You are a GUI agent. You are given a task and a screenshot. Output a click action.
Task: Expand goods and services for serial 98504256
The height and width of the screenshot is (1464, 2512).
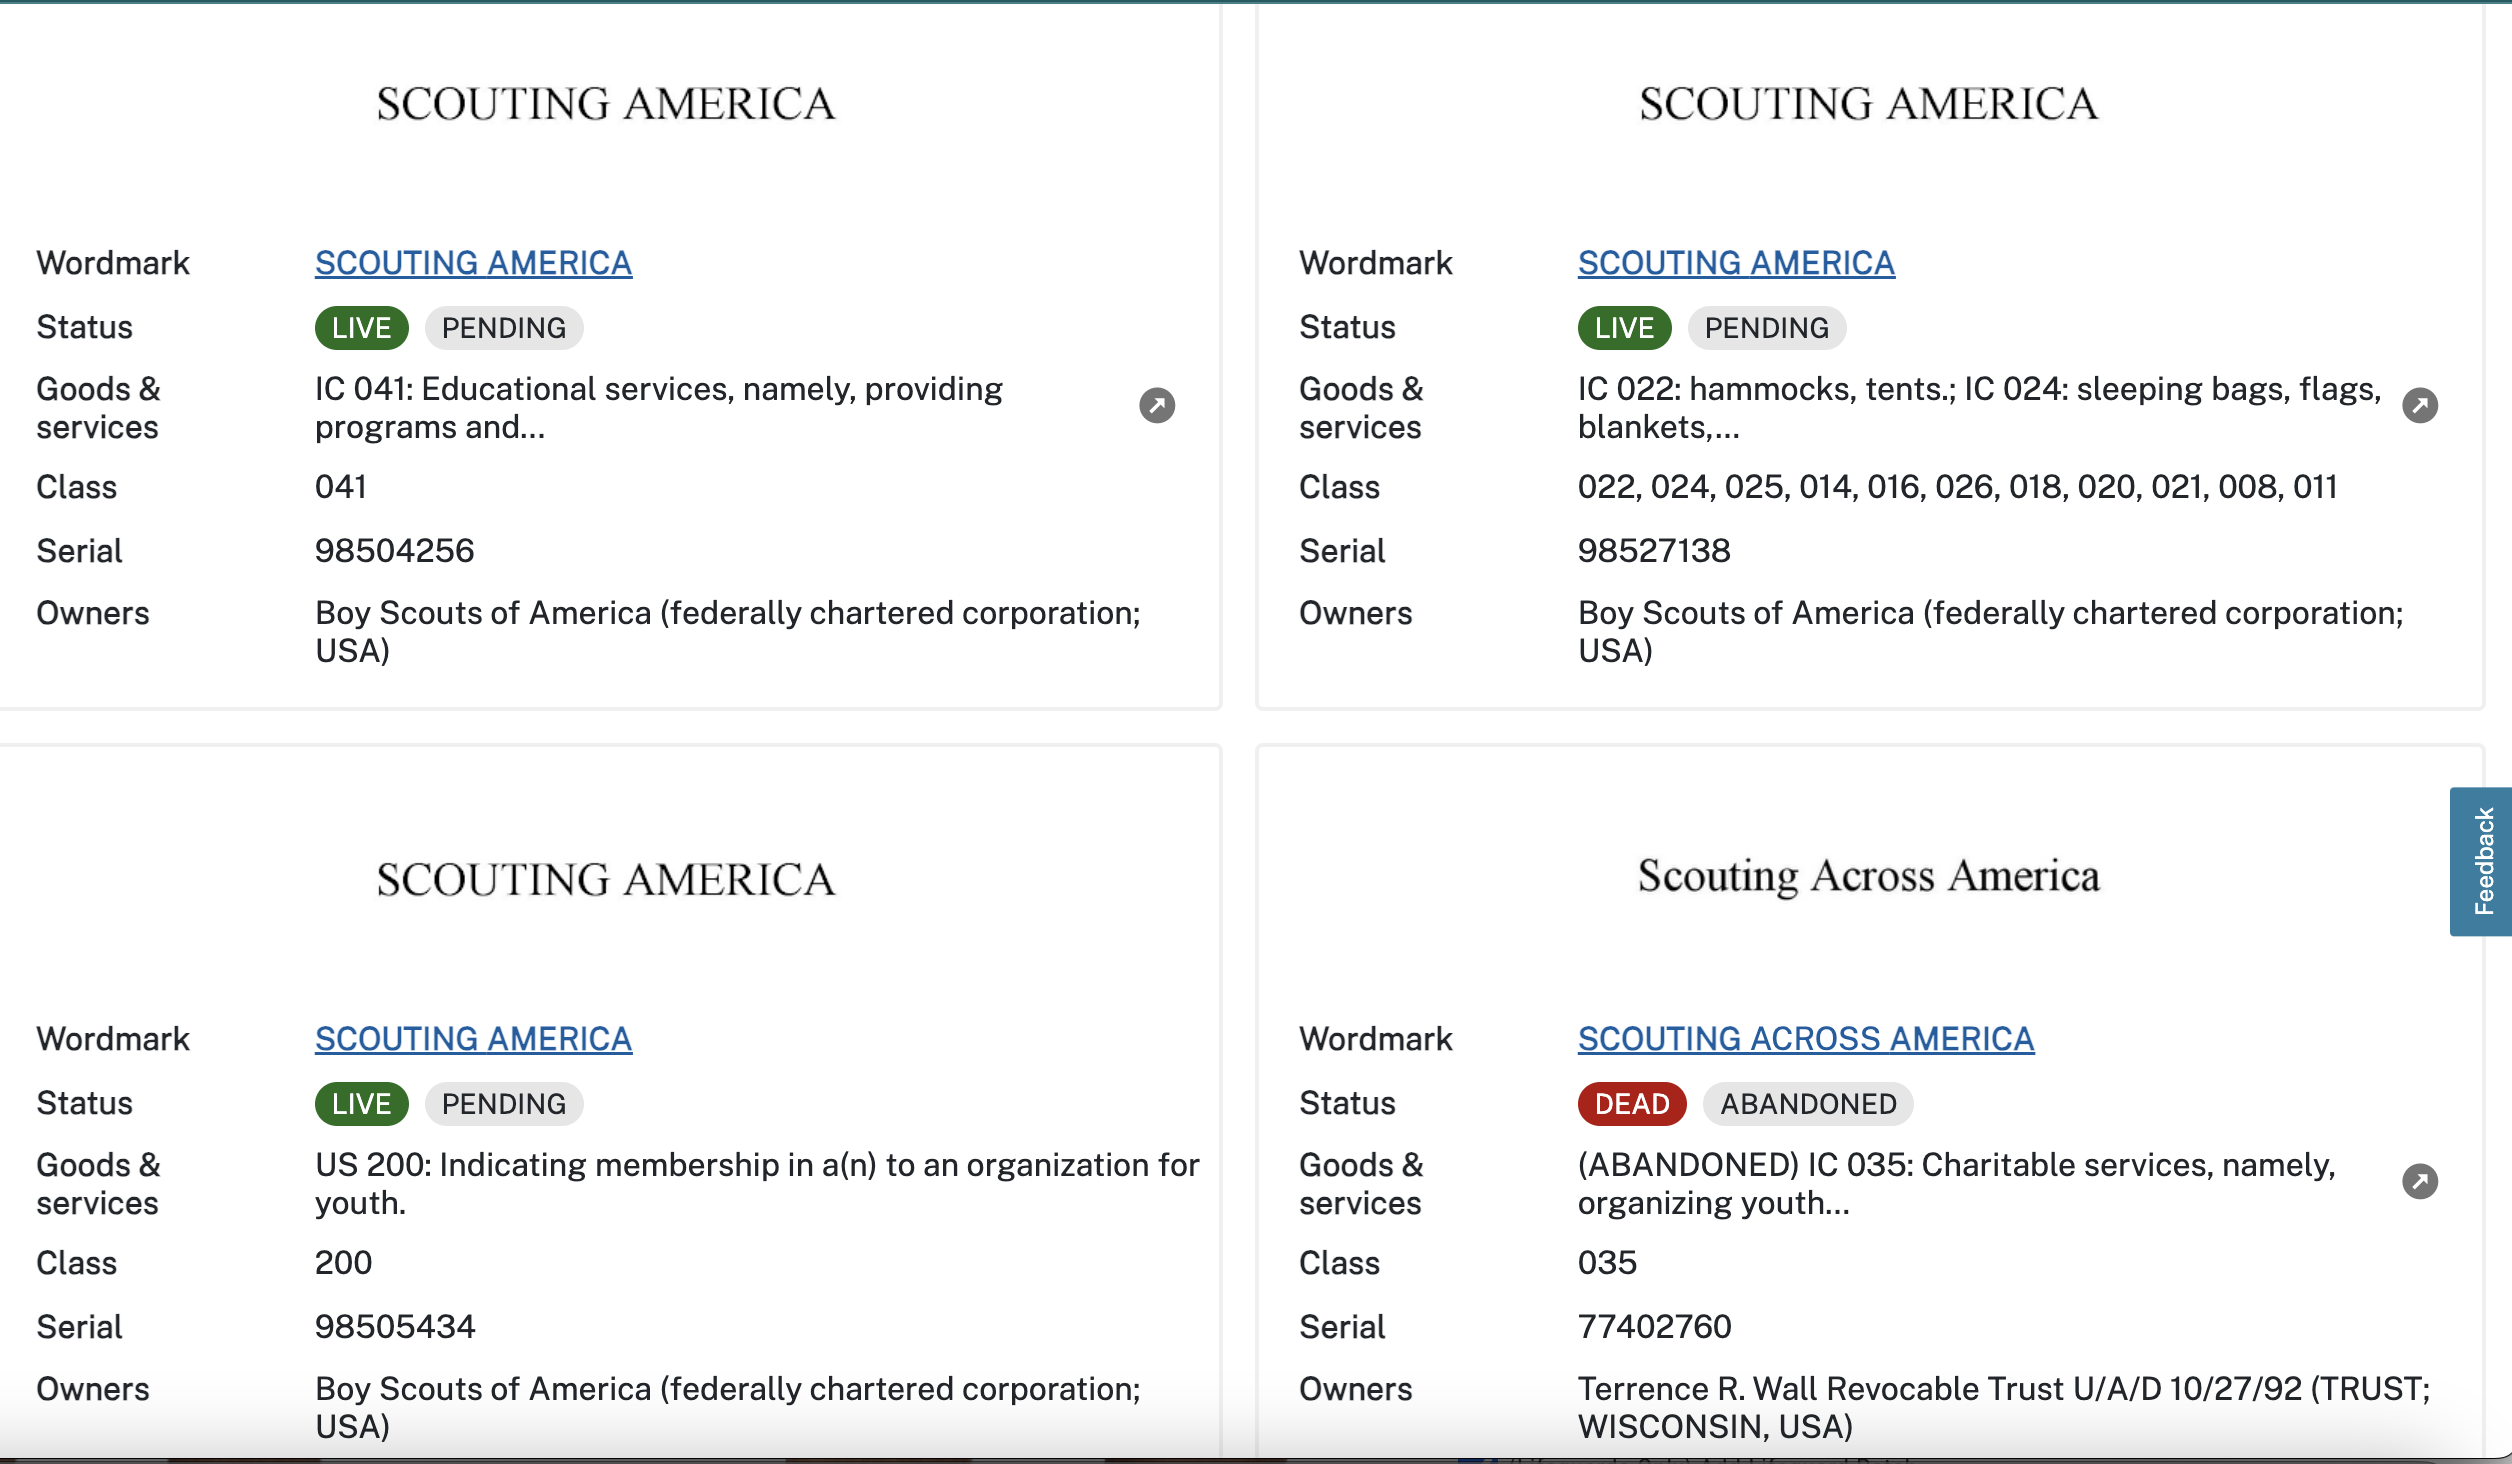click(x=1157, y=405)
